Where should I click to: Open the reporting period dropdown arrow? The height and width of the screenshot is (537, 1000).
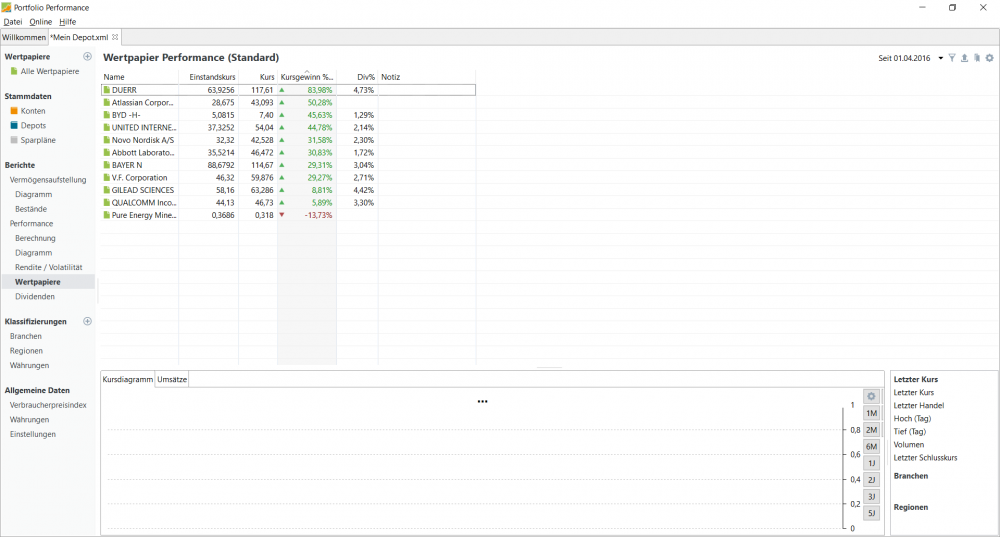(x=941, y=58)
